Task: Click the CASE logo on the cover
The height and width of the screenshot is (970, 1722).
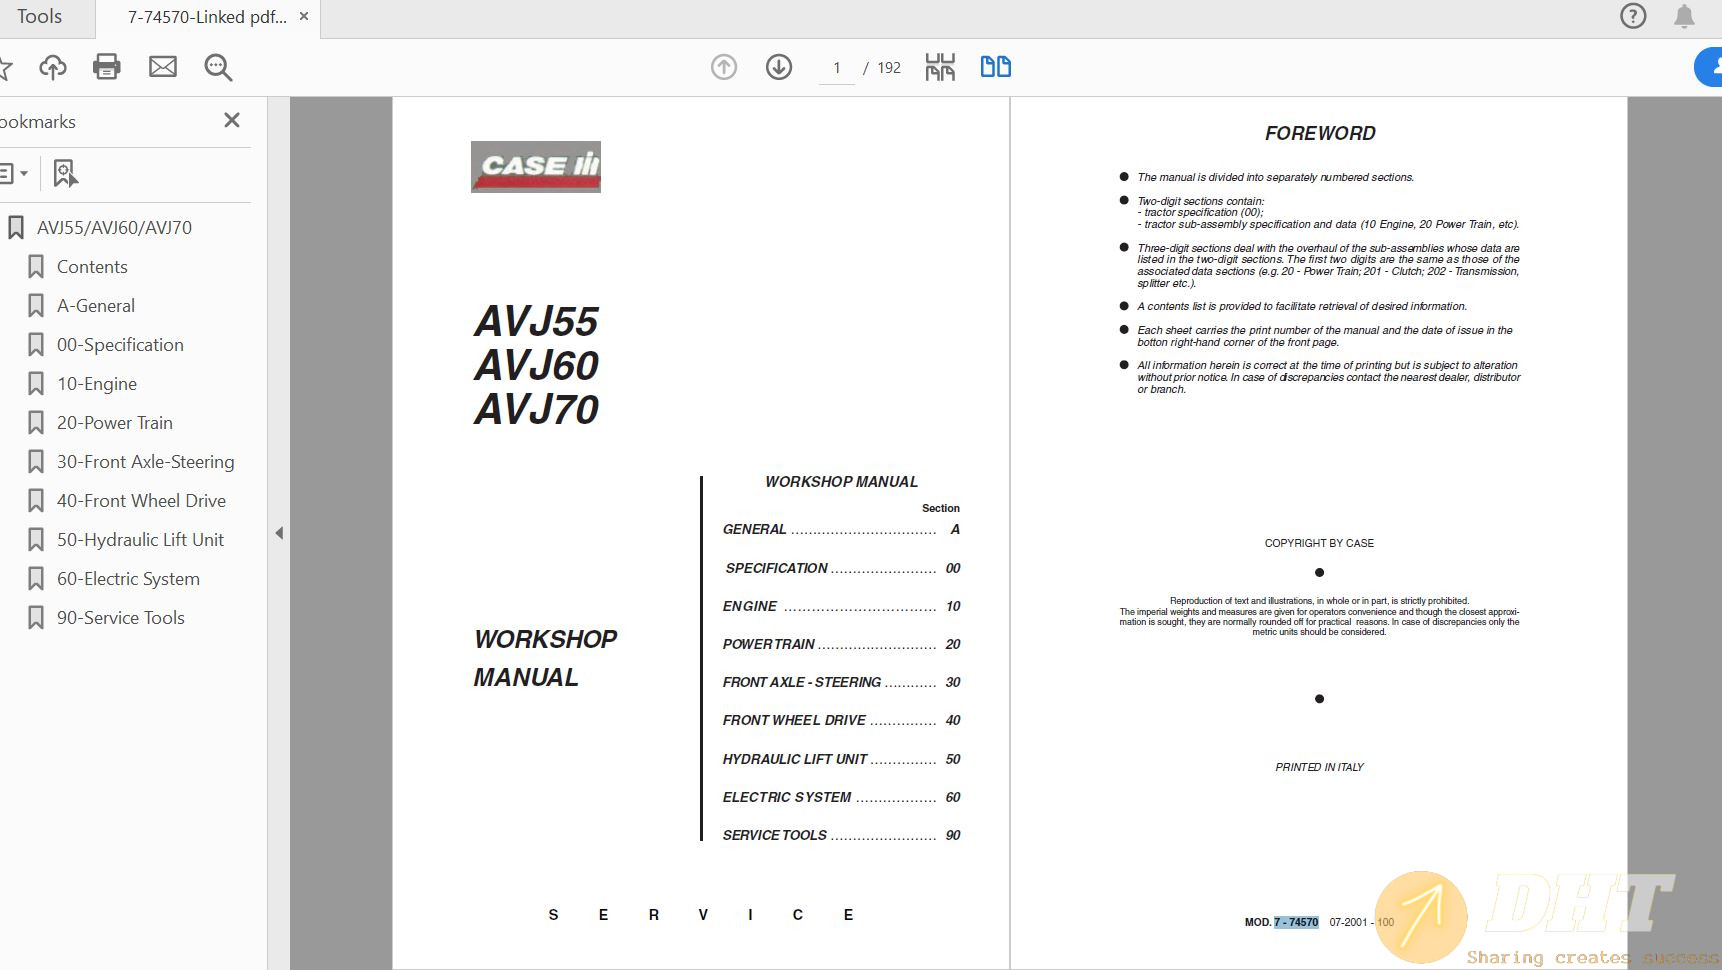Action: [536, 167]
